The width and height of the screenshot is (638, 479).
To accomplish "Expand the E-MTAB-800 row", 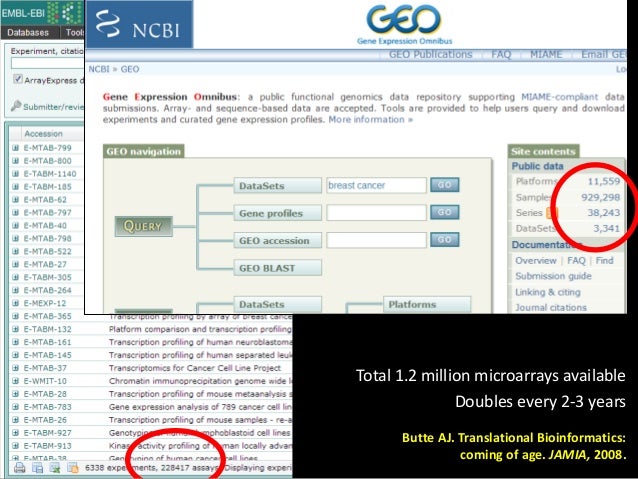I will (15, 161).
